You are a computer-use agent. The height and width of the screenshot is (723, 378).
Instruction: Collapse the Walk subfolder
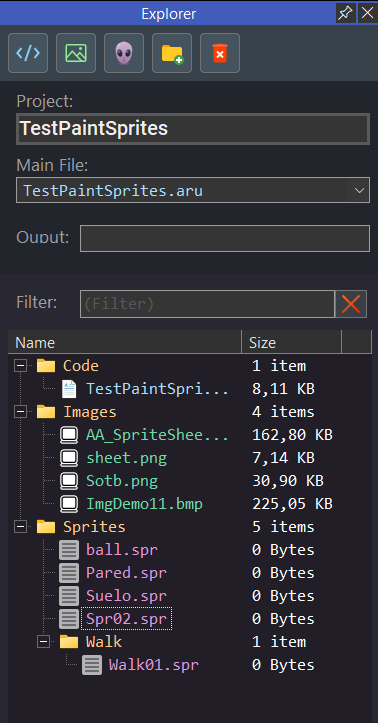[x=43, y=642]
